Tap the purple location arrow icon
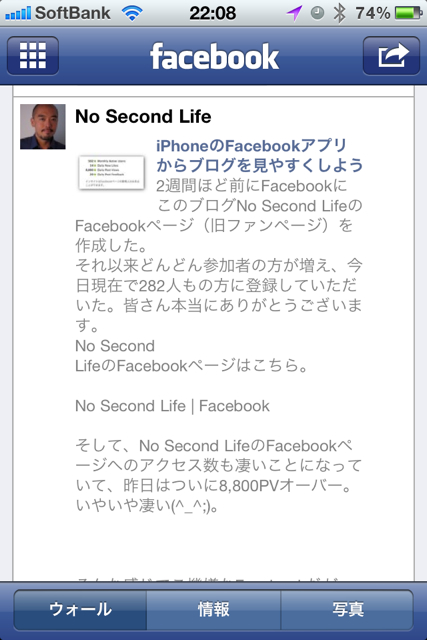 click(x=294, y=13)
